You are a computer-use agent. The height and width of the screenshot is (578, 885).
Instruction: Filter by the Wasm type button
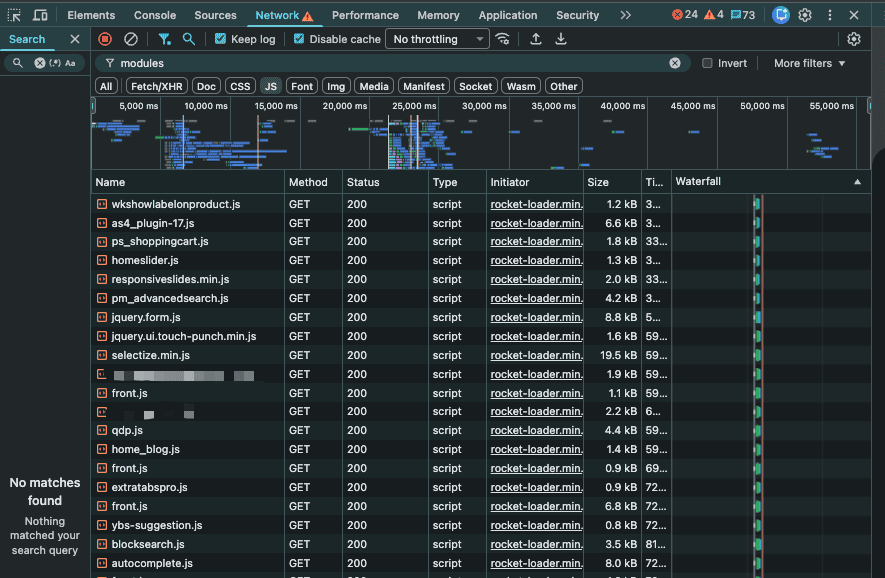[x=521, y=86]
